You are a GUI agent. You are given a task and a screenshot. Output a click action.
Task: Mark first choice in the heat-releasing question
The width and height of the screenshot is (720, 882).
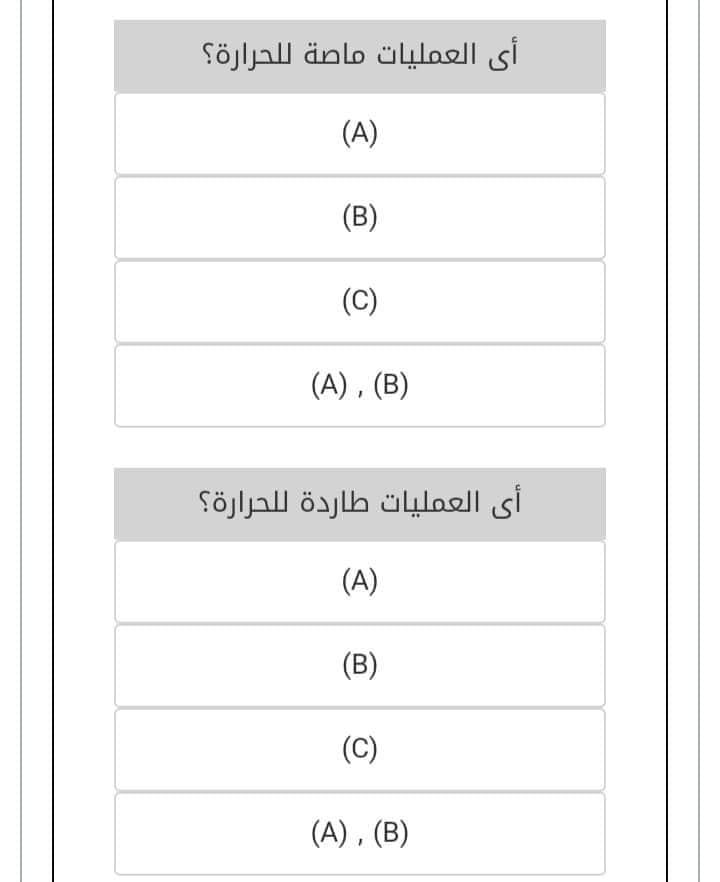[x=359, y=581]
